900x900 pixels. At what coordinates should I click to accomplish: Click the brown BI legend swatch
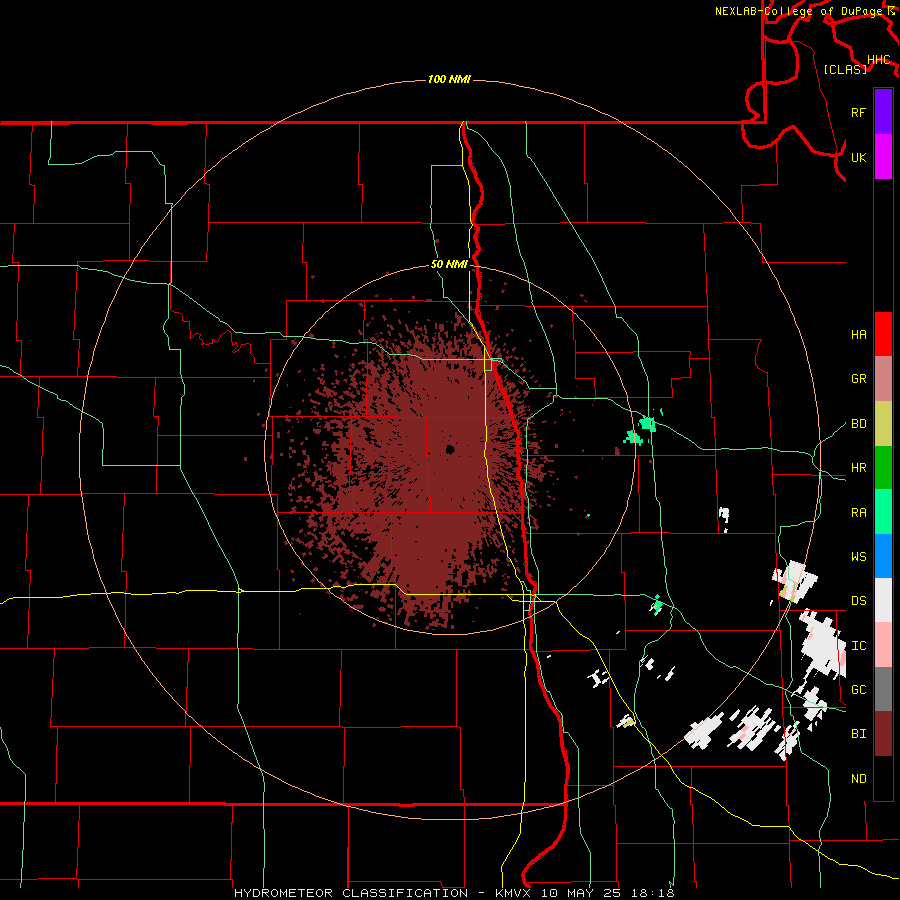click(x=883, y=734)
